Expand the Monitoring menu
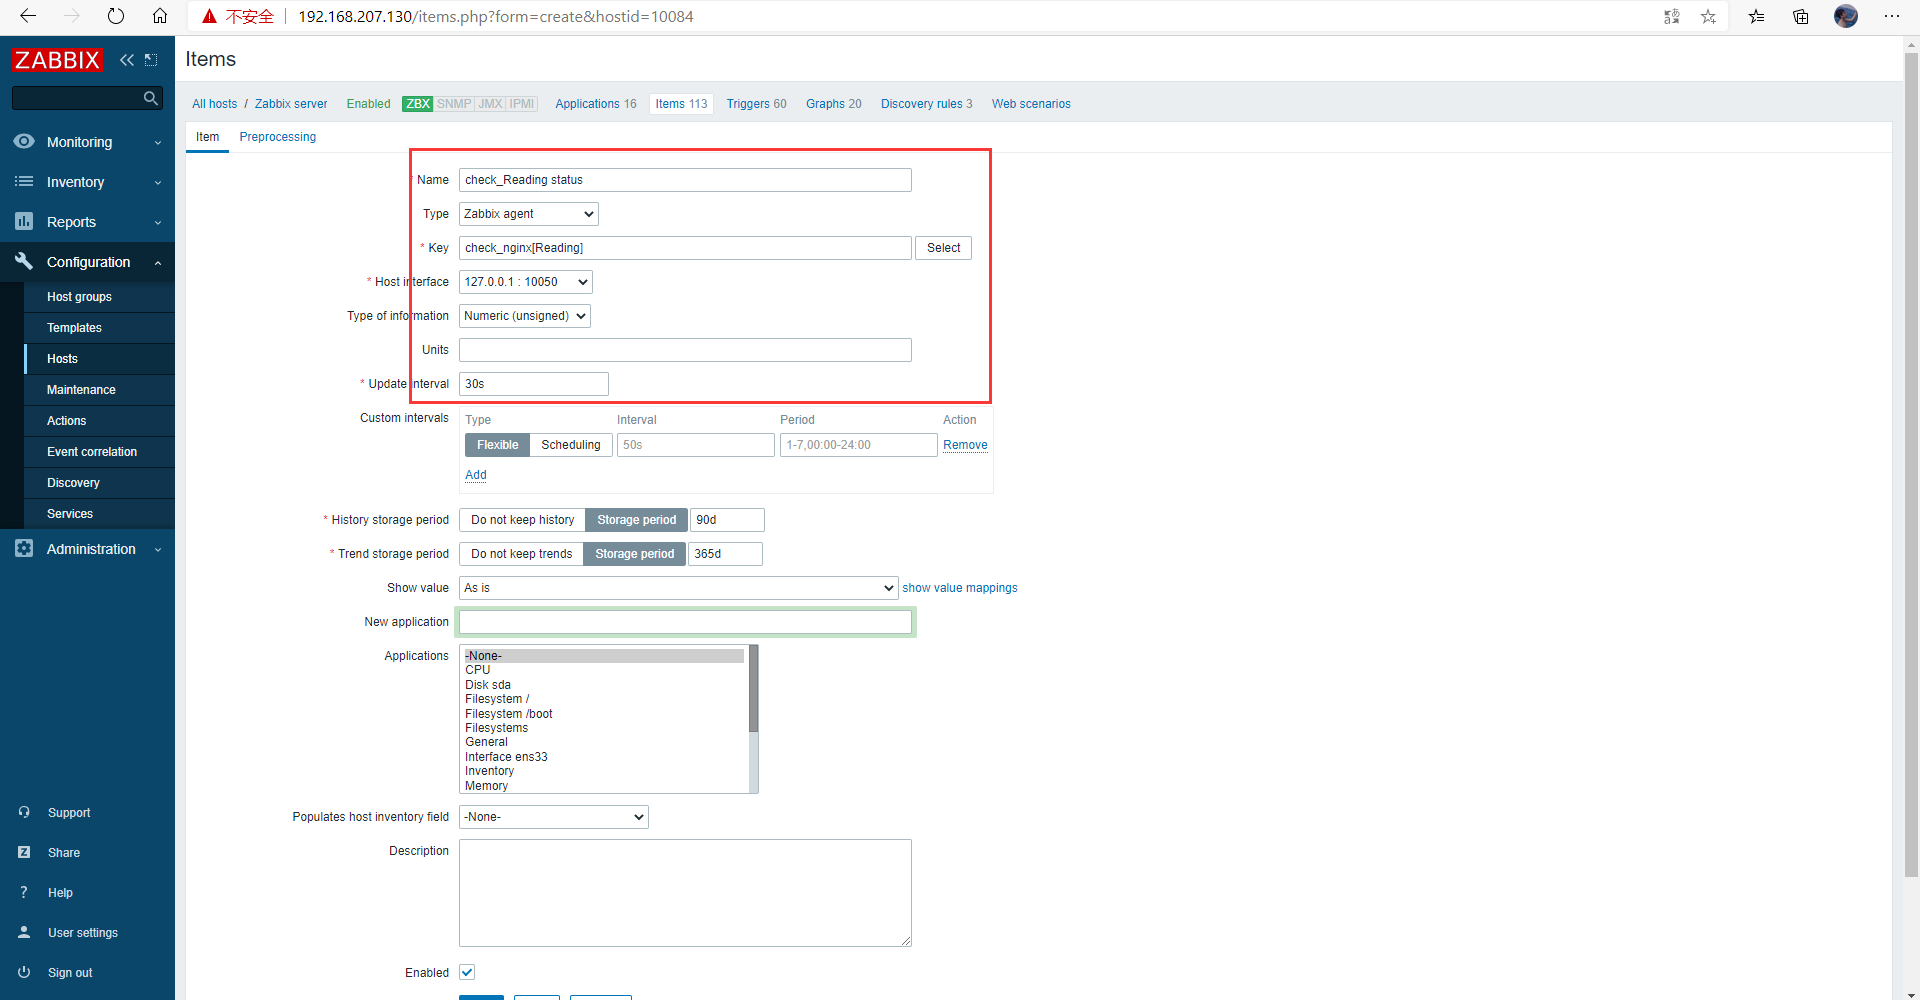1920x1000 pixels. coord(87,142)
